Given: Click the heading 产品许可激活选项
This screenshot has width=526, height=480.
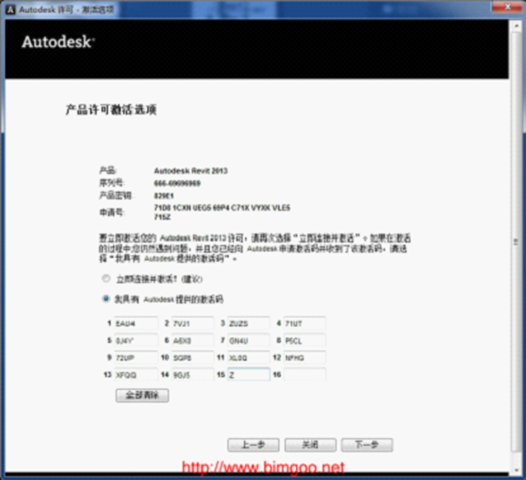Looking at the screenshot, I should 111,110.
